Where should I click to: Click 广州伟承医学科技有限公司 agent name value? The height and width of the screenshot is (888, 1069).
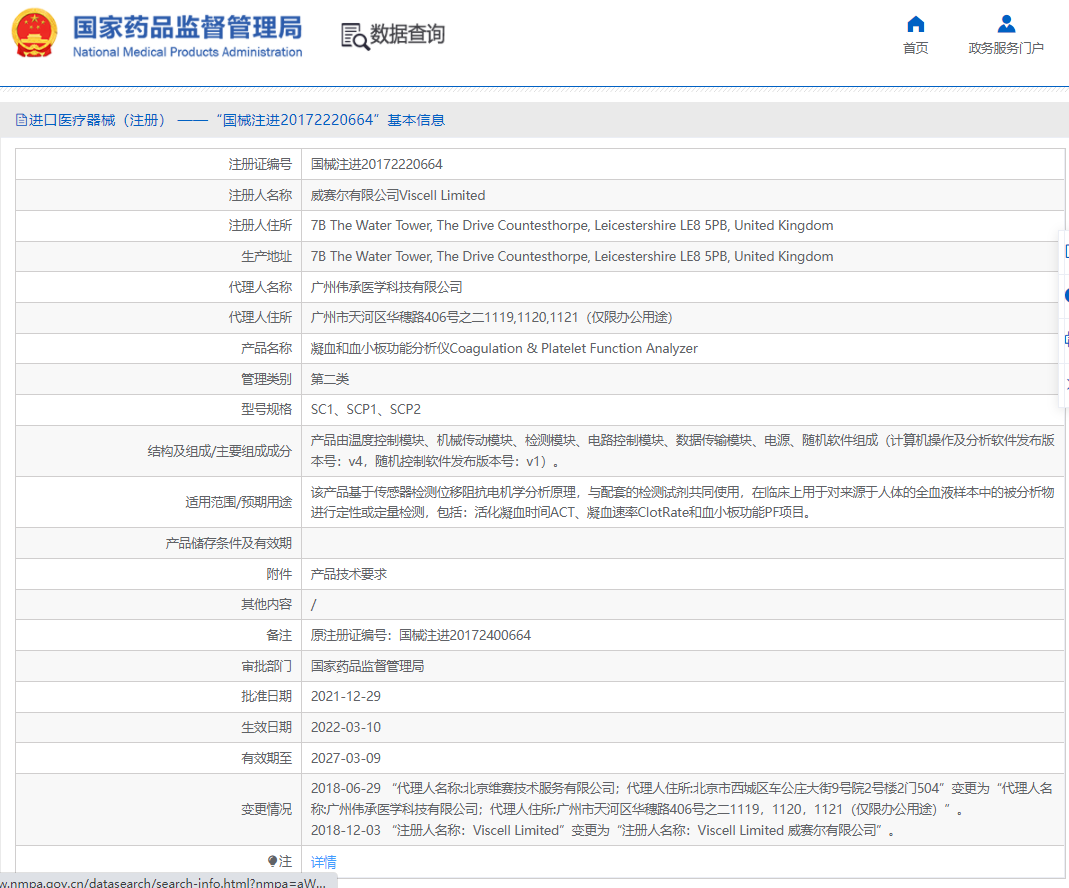pyautogui.click(x=387, y=287)
